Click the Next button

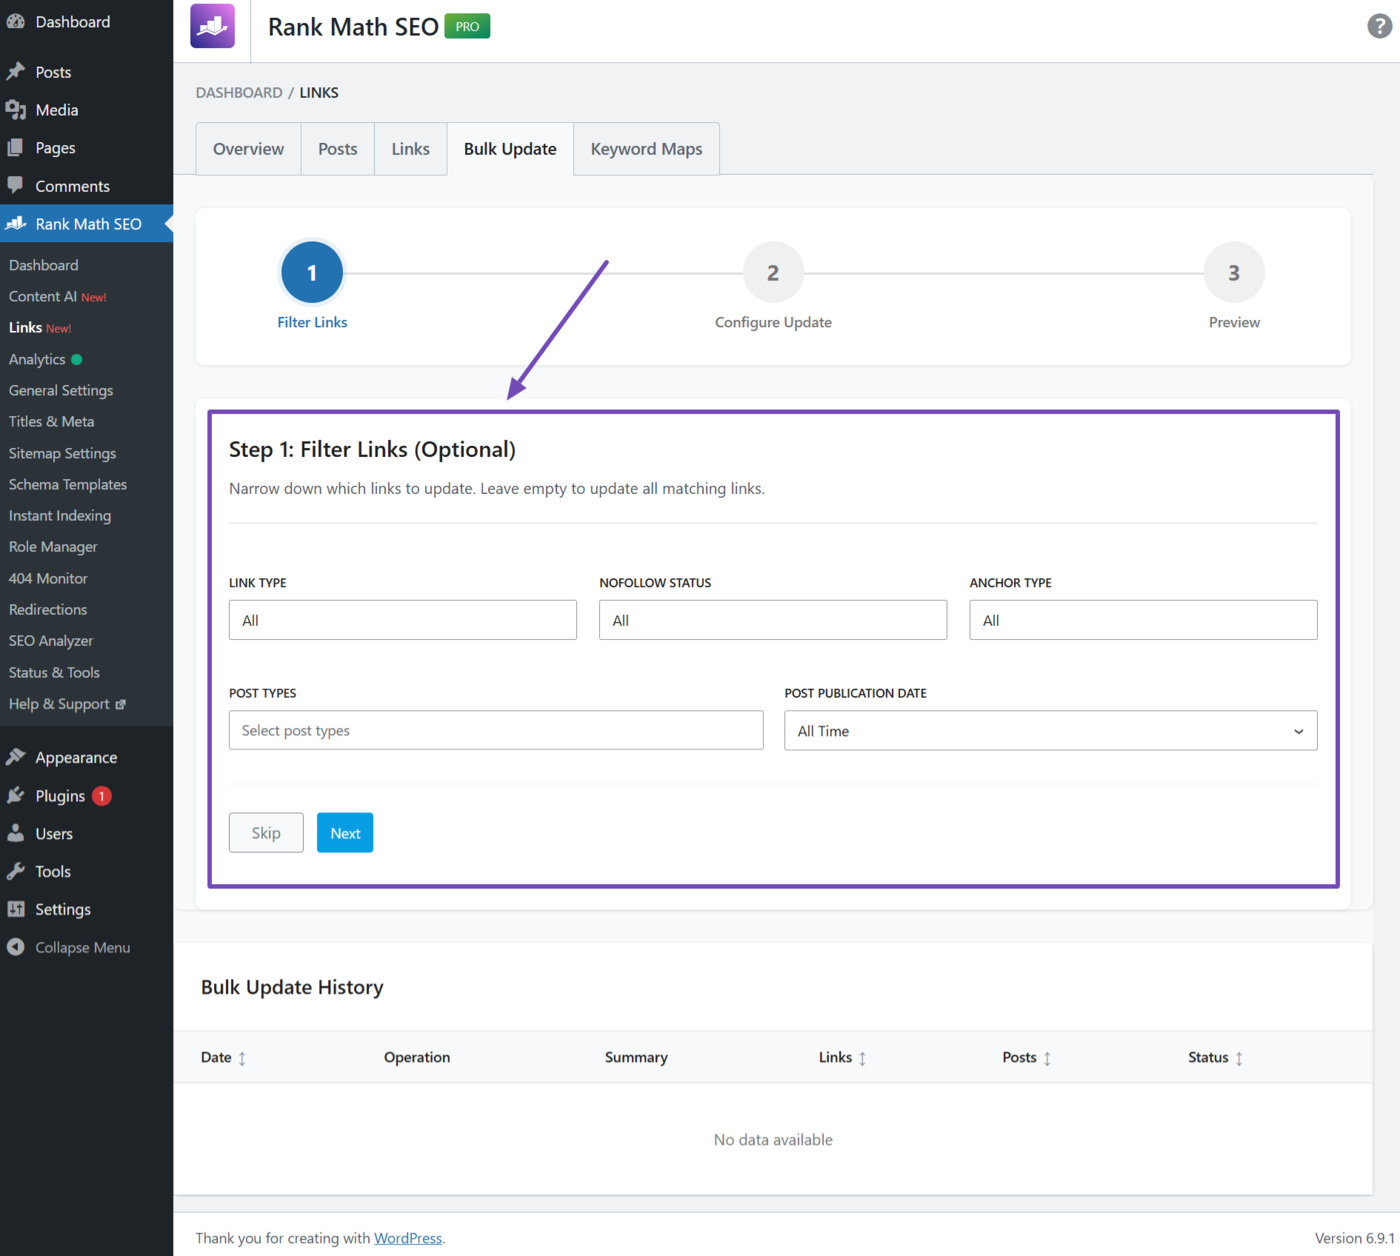coord(344,833)
